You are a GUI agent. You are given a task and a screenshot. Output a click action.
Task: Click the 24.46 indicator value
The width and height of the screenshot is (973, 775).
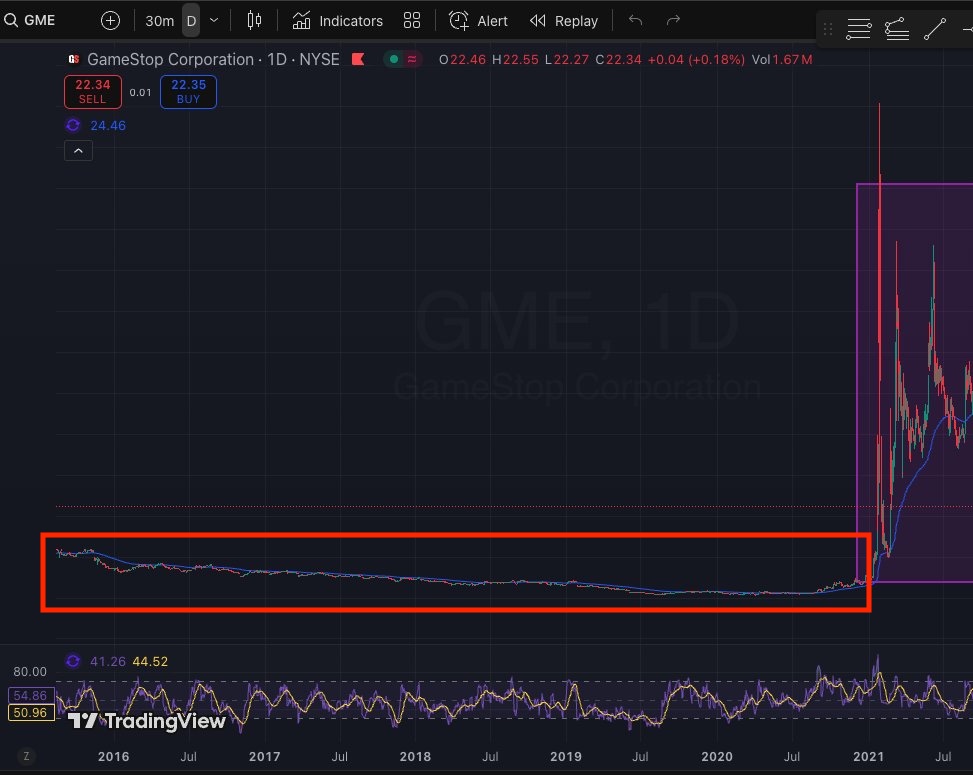point(108,126)
